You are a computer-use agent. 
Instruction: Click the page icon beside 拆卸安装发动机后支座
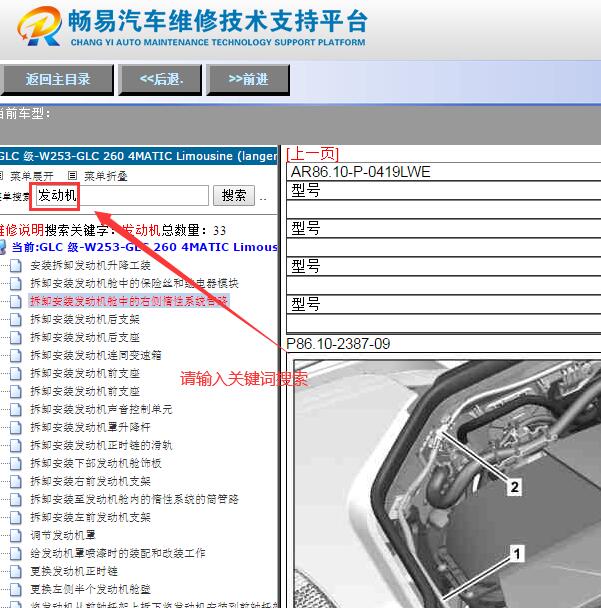coord(16,337)
